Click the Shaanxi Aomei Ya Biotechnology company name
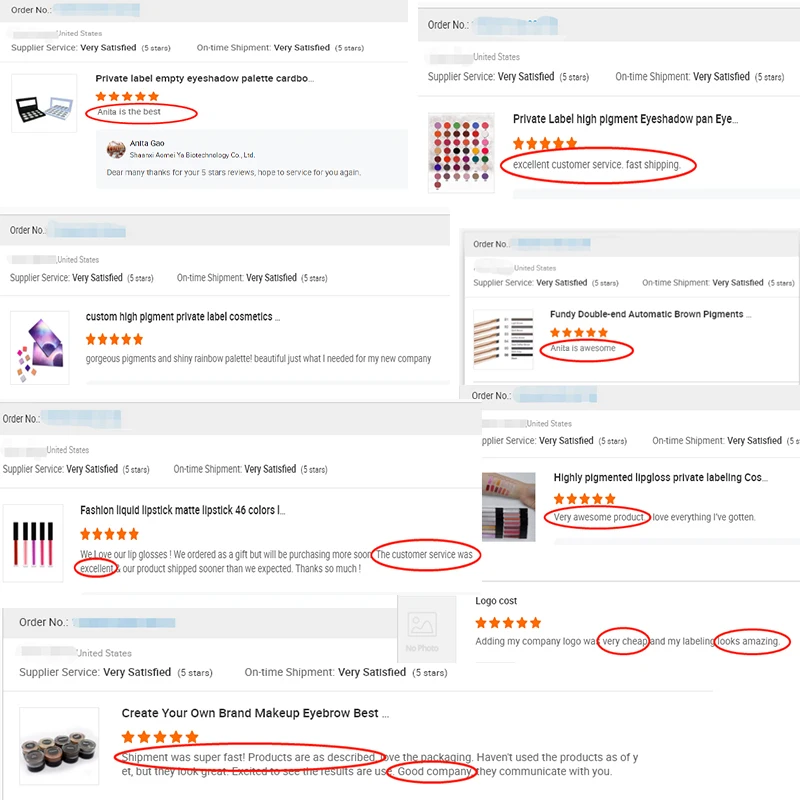 point(192,155)
